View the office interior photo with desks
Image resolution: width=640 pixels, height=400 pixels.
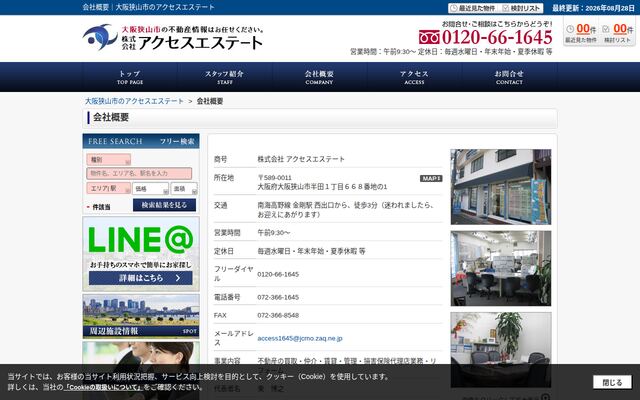point(501,269)
